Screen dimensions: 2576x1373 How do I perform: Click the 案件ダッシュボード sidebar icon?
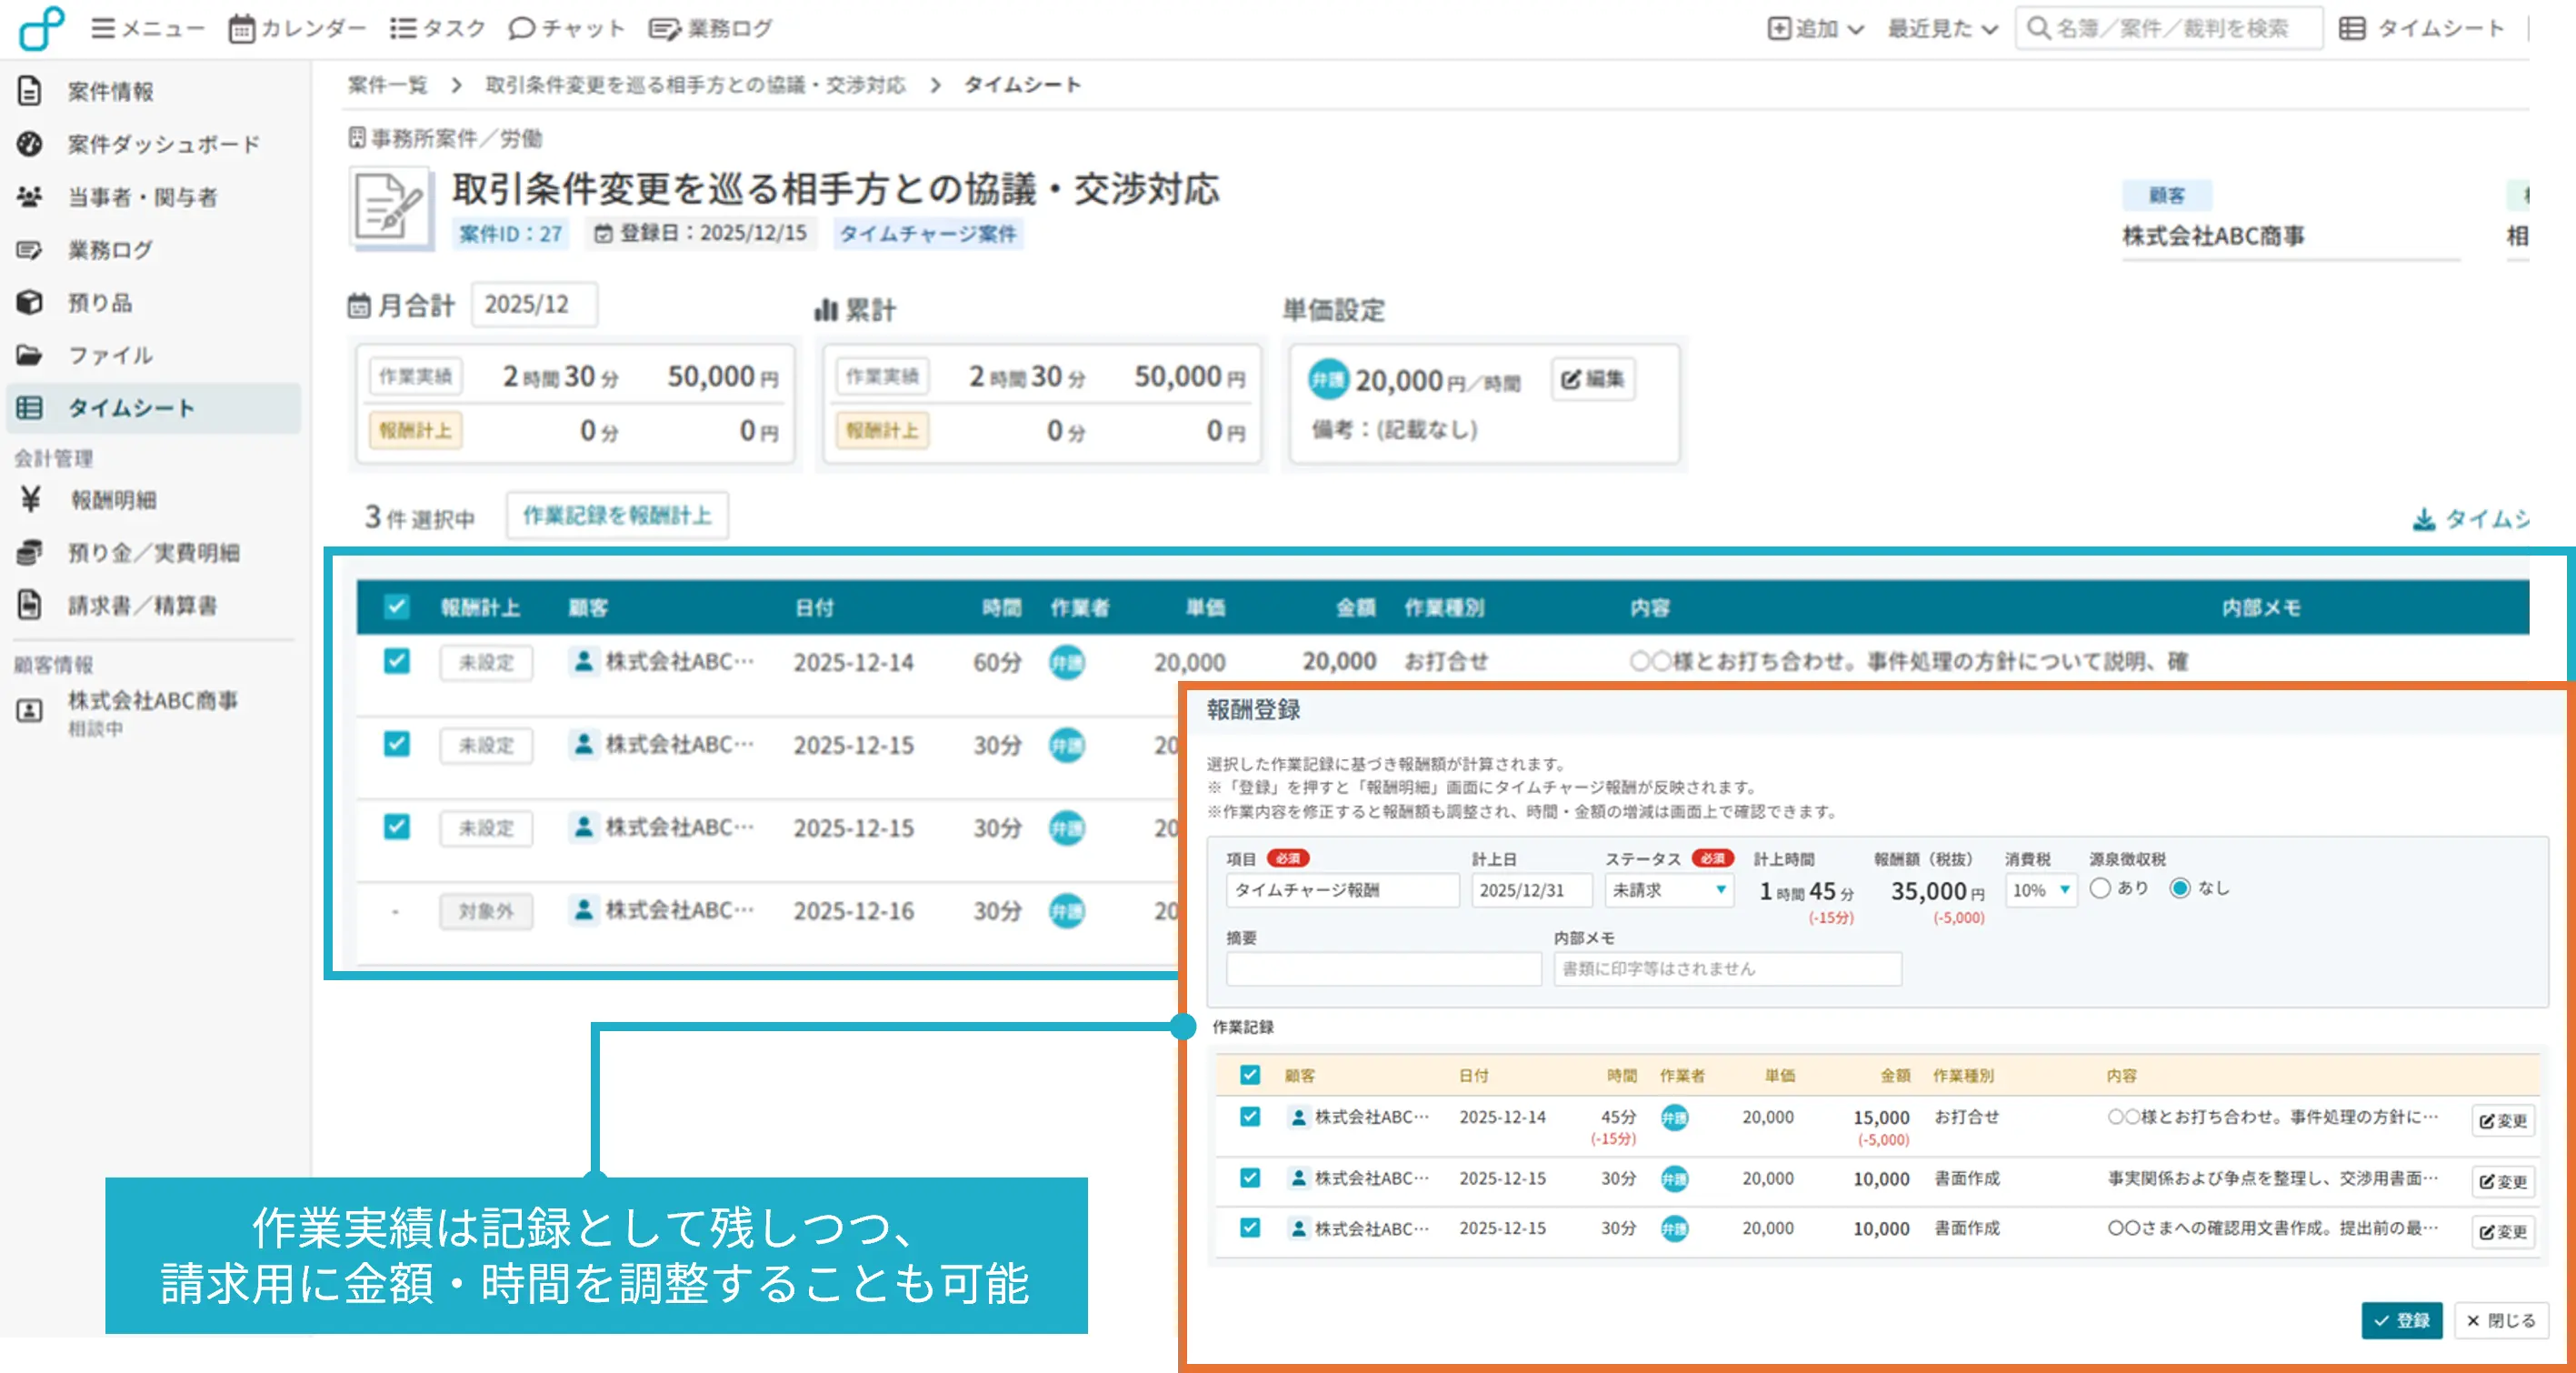pos(30,144)
